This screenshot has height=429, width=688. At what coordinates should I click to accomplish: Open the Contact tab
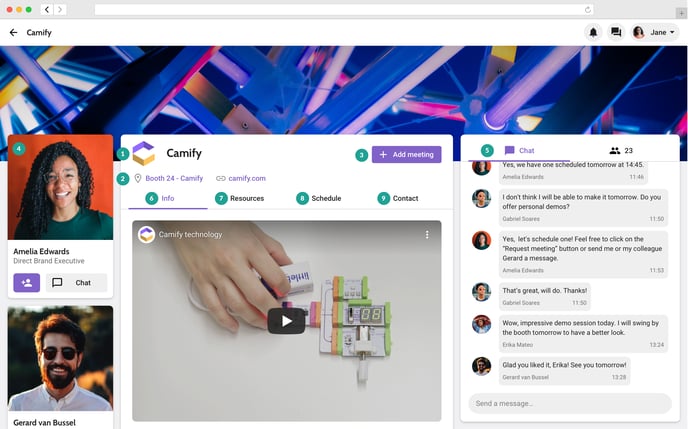[405, 198]
